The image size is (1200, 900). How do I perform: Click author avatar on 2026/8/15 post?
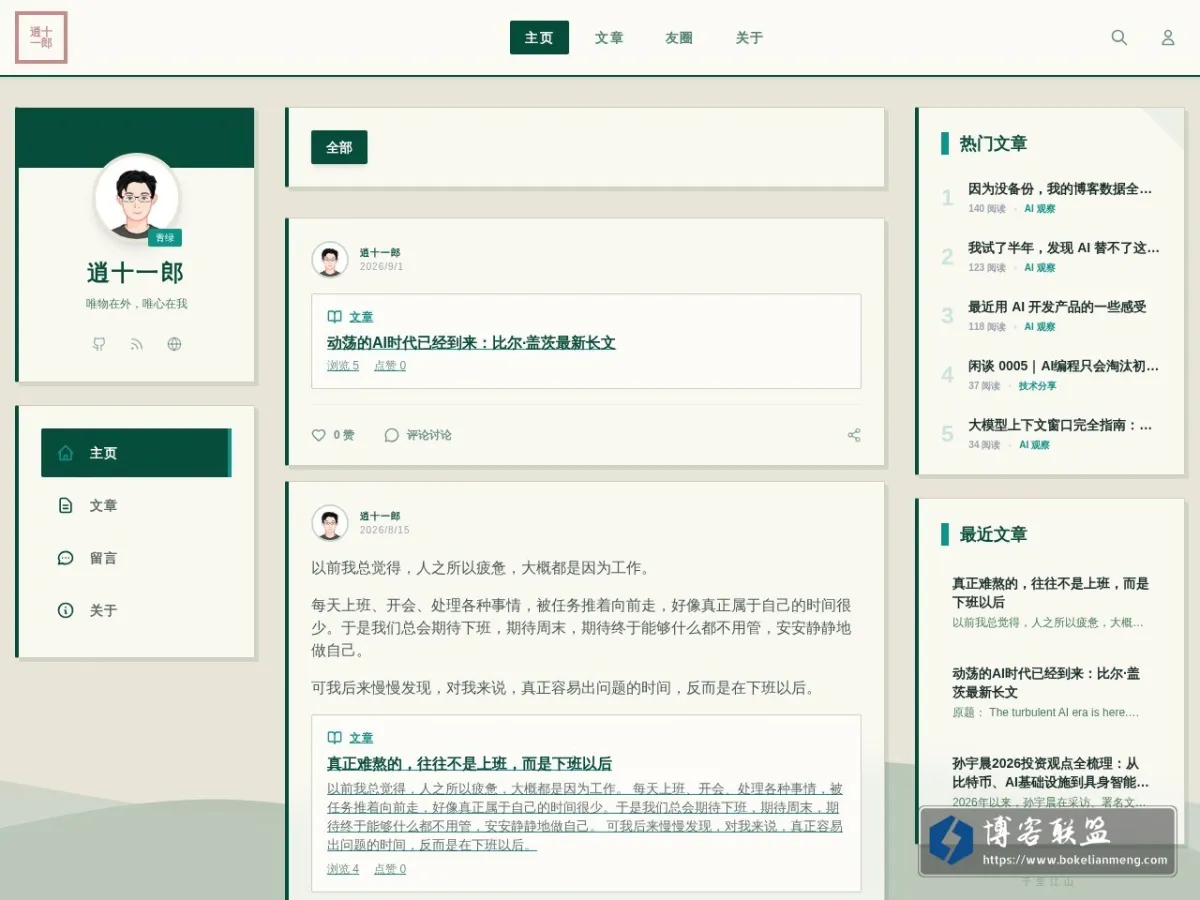point(330,523)
